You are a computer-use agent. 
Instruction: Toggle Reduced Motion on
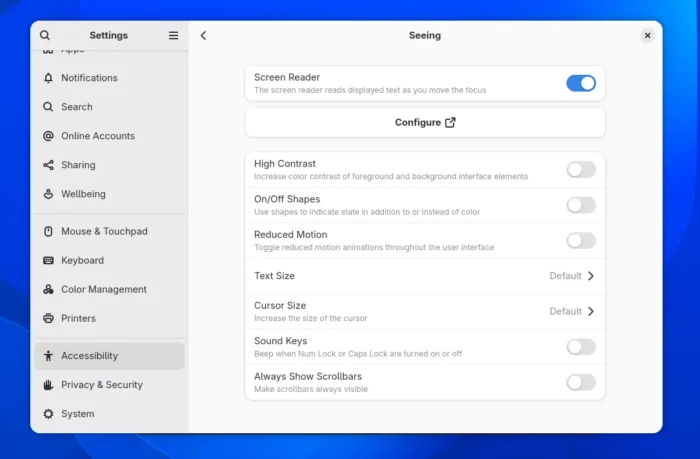click(581, 240)
